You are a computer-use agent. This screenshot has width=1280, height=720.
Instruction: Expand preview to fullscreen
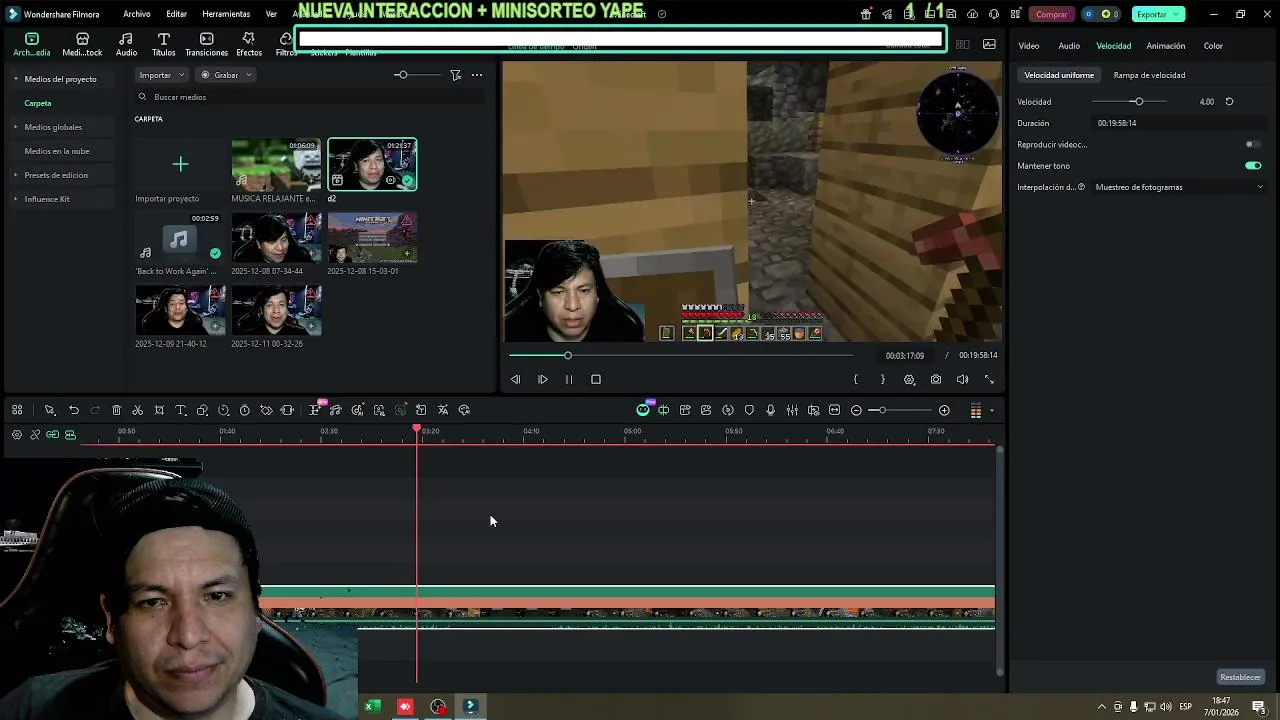point(989,380)
